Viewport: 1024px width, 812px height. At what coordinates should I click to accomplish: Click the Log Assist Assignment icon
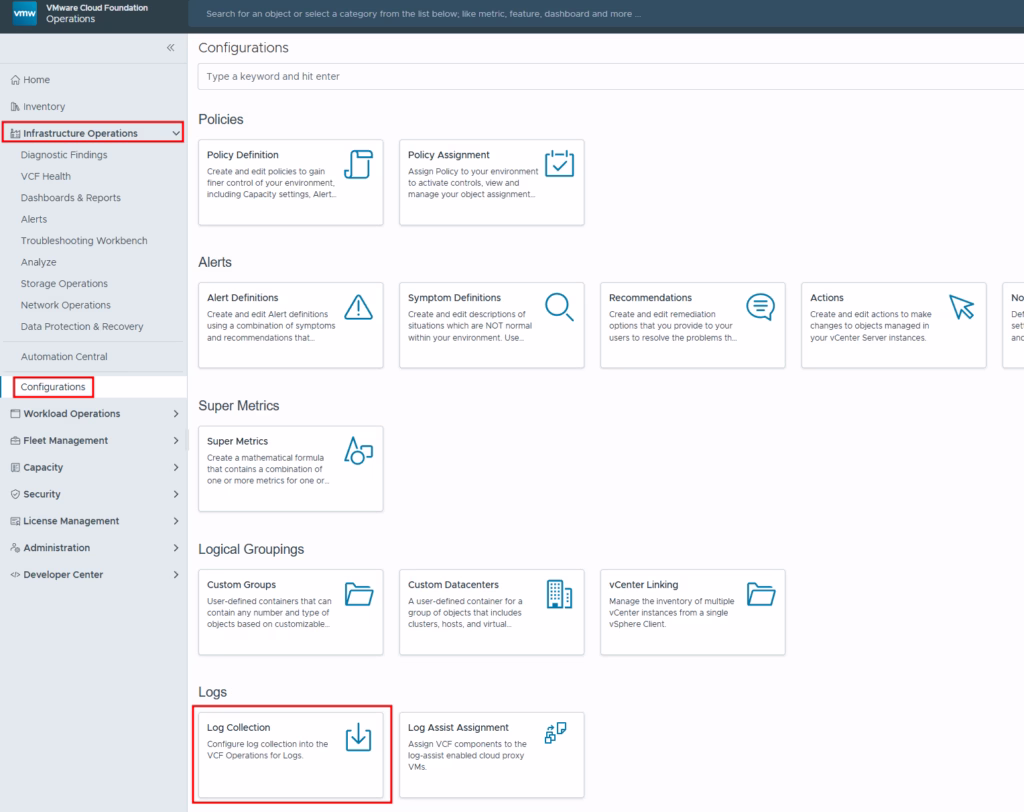point(555,734)
